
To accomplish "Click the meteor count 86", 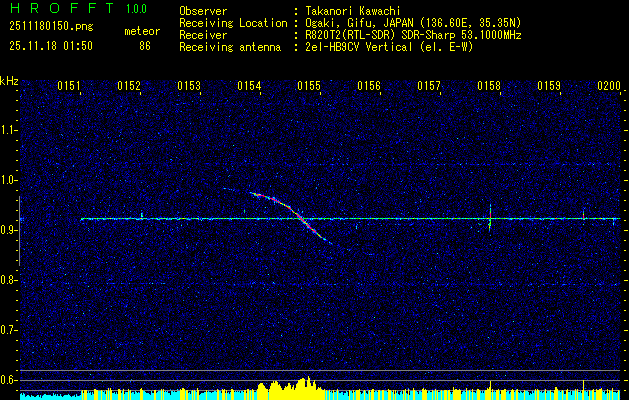I will tap(145, 46).
